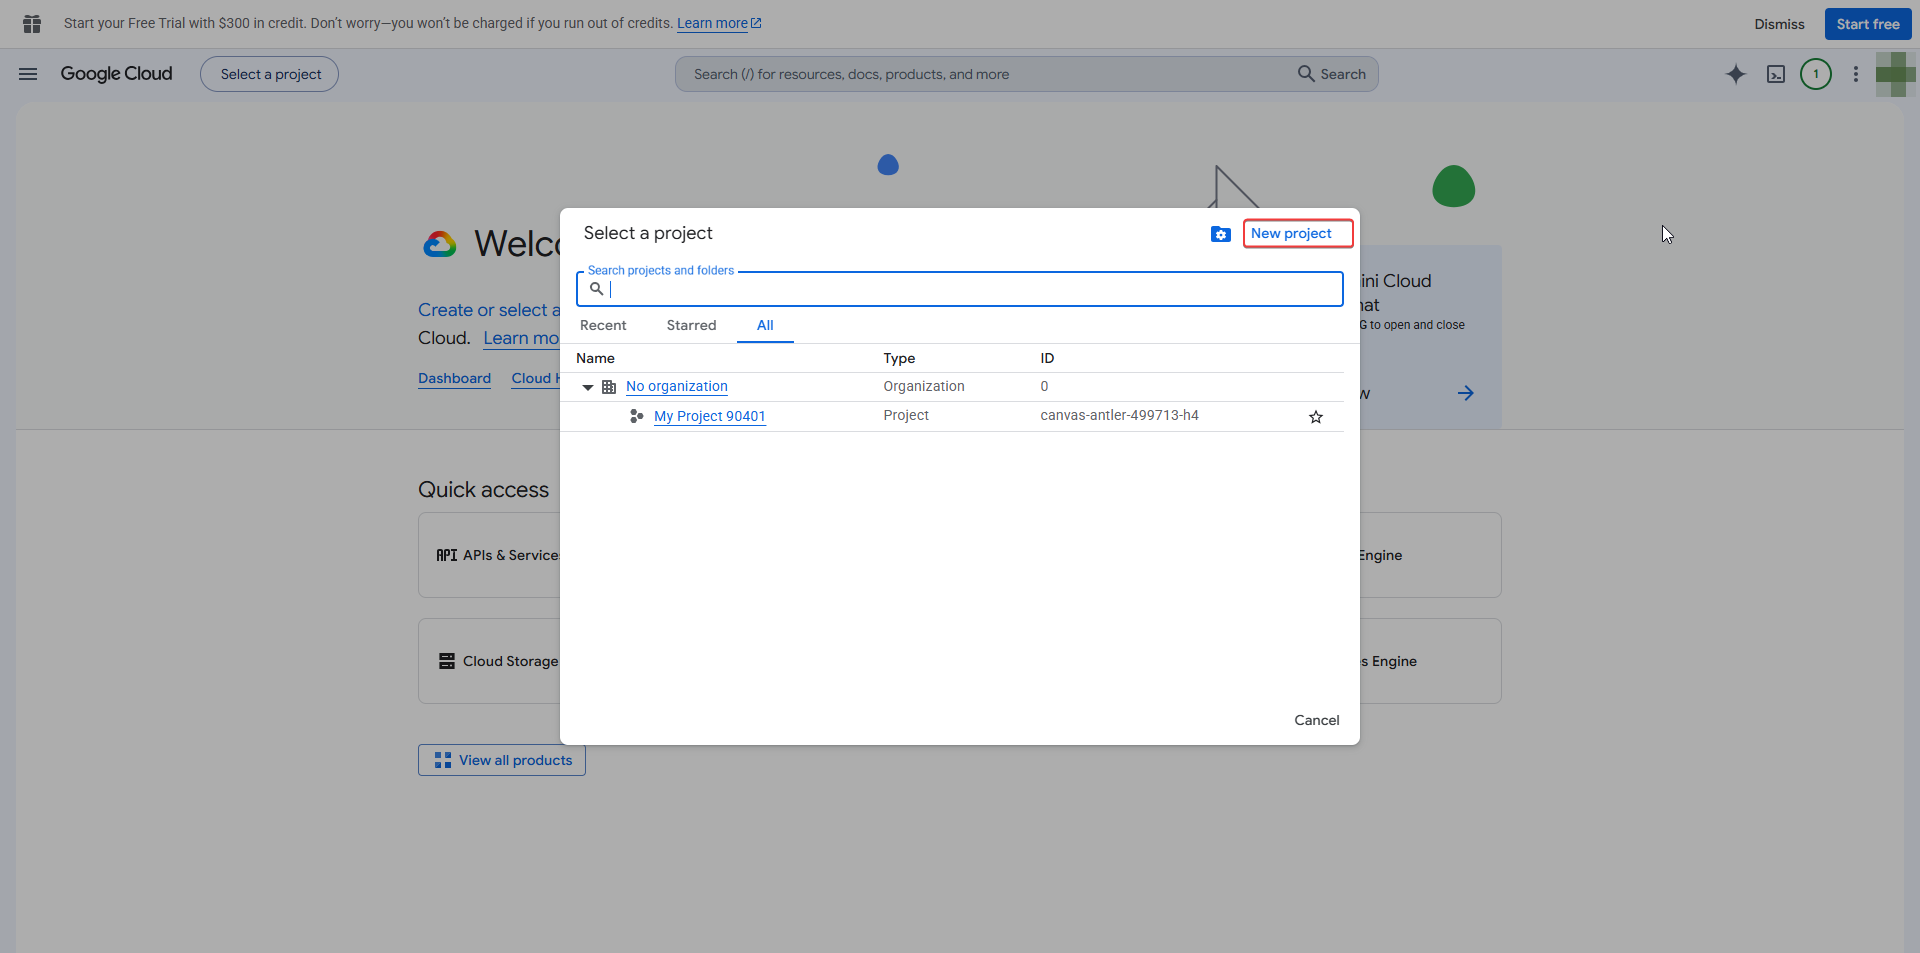Viewport: 1920px width, 953px height.
Task: Click the New project button
Action: (x=1298, y=233)
